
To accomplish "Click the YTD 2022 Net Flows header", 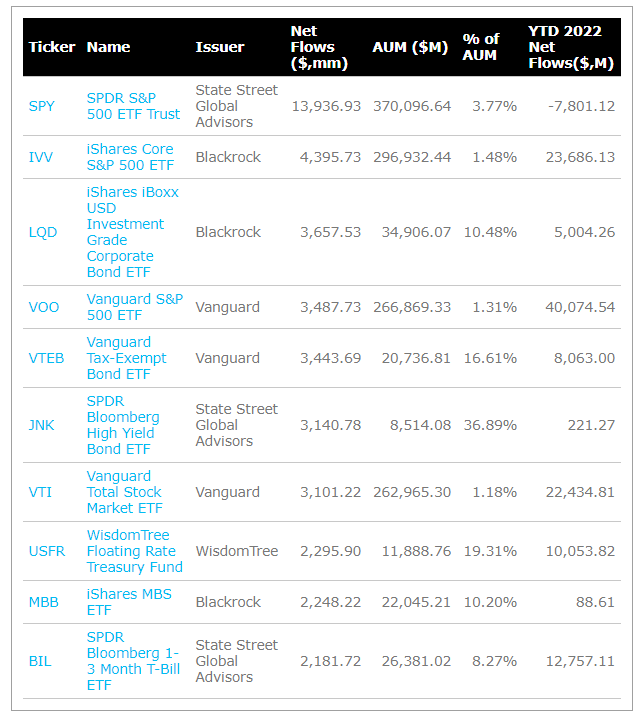I will coord(571,47).
